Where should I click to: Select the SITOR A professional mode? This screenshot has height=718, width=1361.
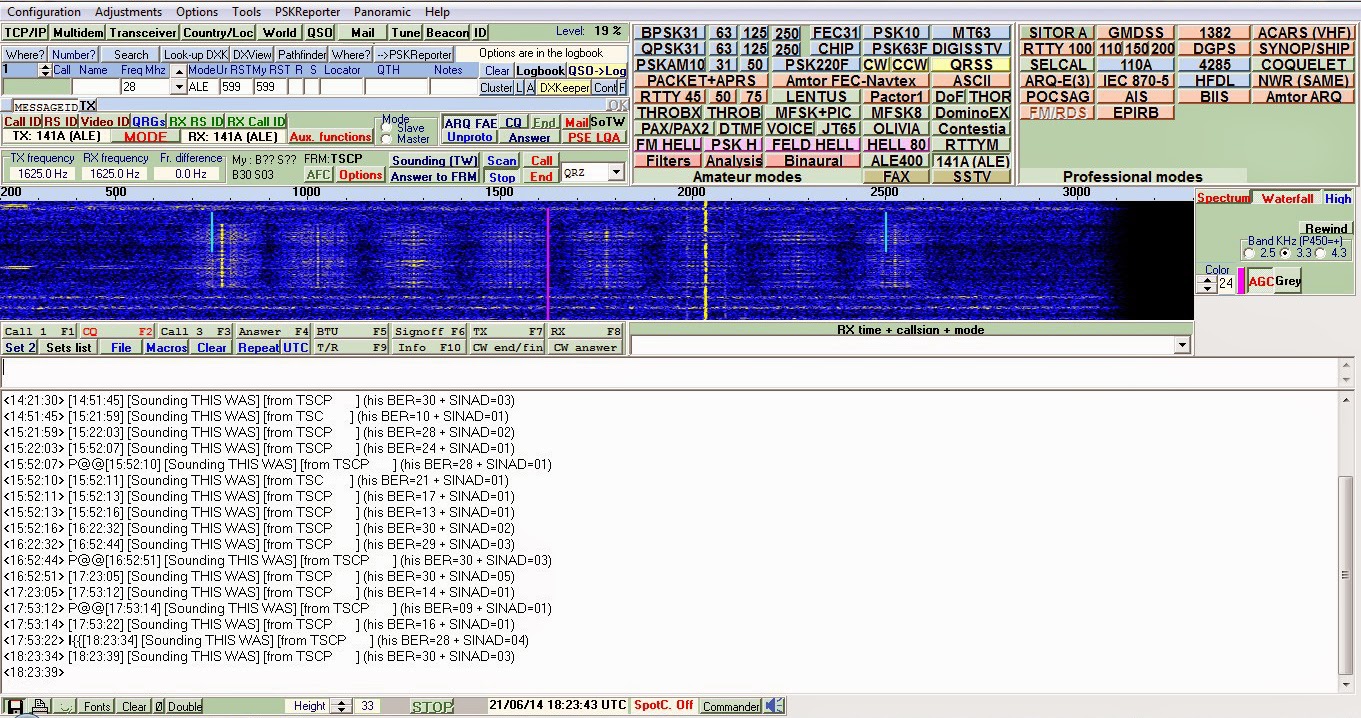[x=1058, y=33]
